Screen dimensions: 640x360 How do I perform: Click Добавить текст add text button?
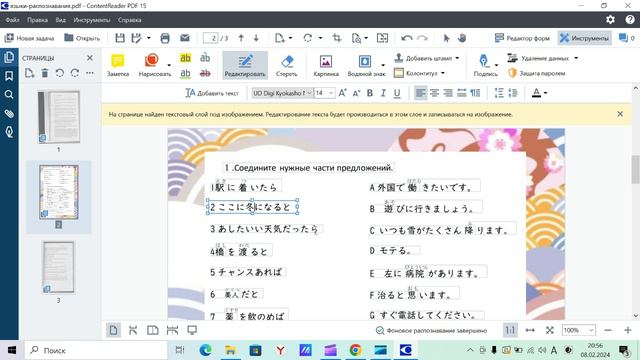[x=212, y=93]
